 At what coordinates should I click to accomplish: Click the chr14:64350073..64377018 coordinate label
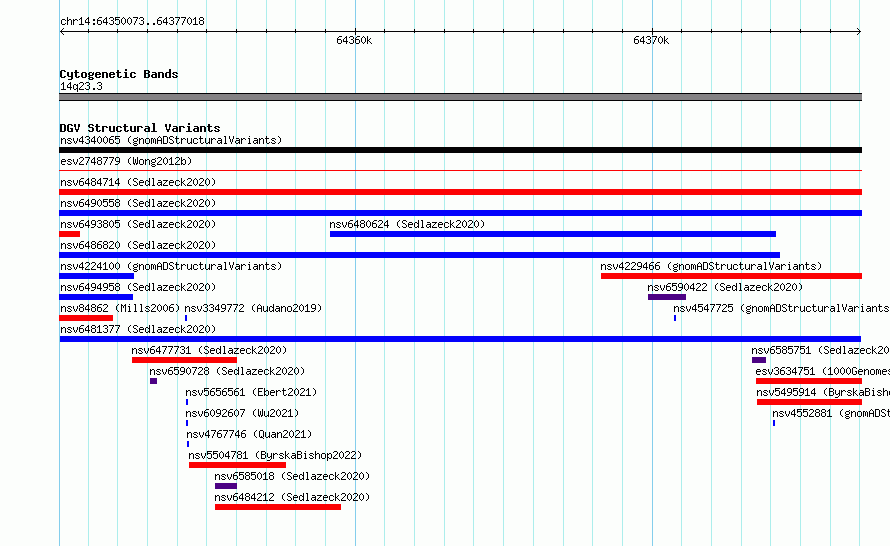point(132,21)
